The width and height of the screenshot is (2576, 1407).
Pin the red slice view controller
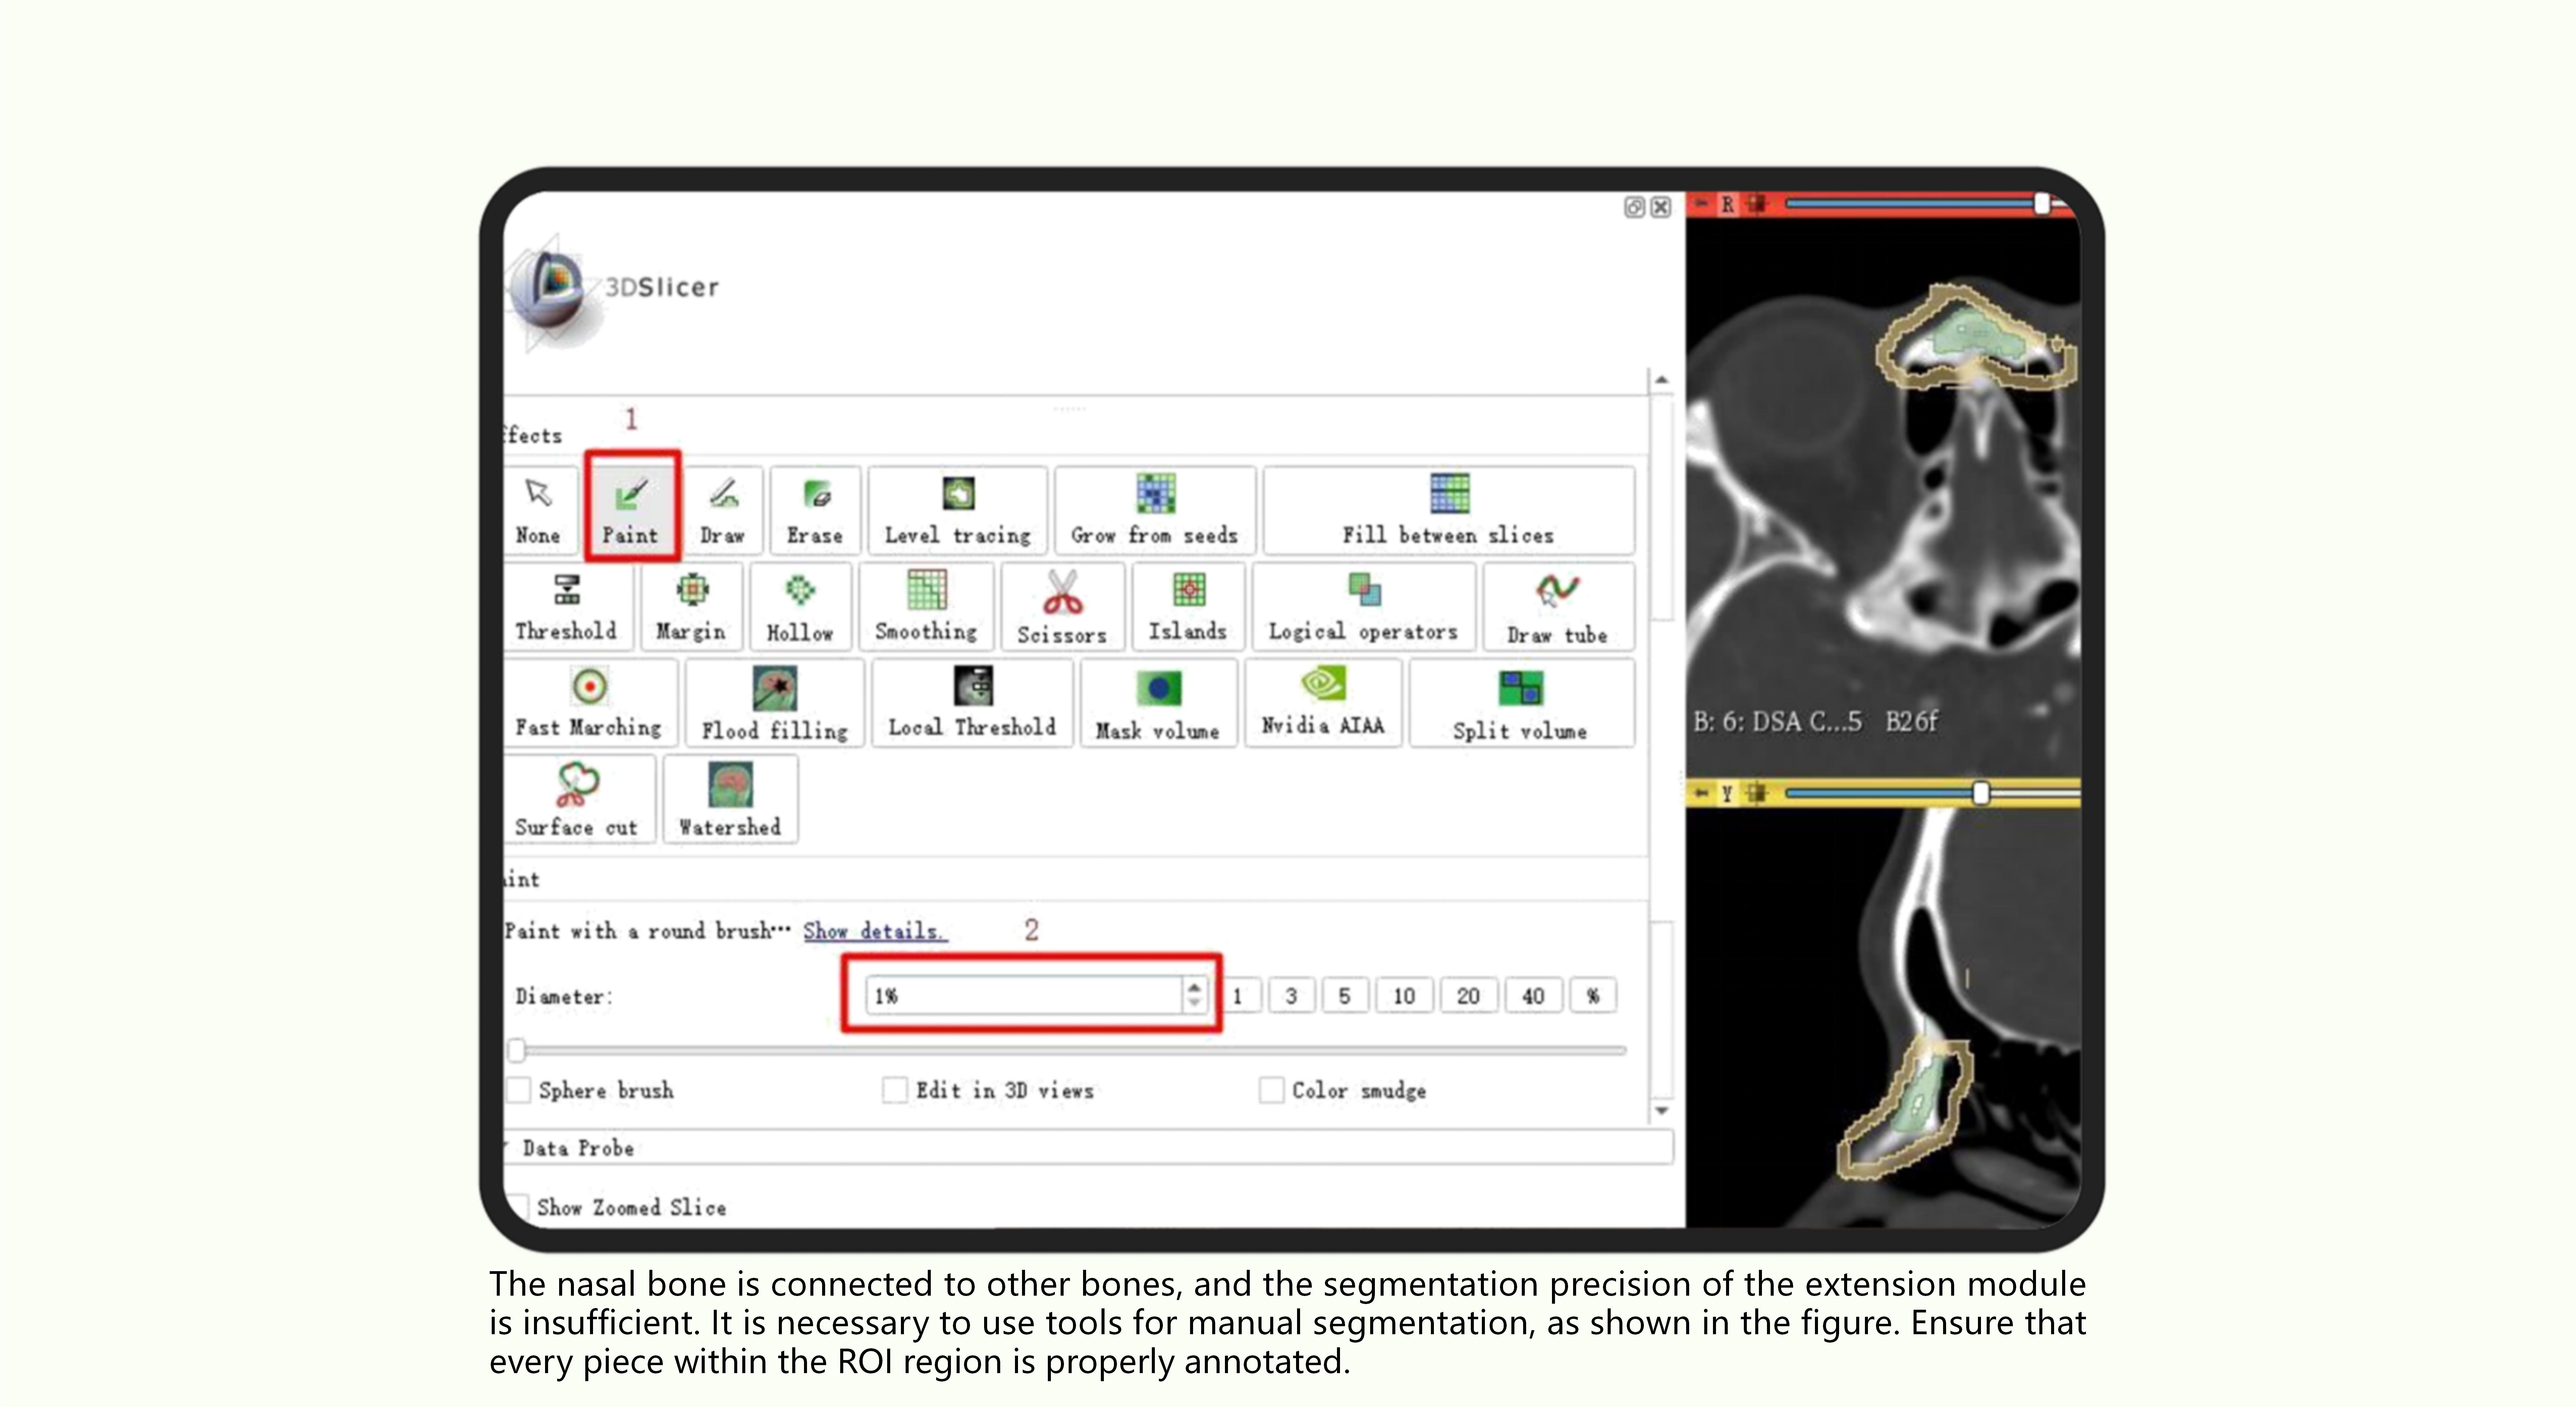[1701, 204]
